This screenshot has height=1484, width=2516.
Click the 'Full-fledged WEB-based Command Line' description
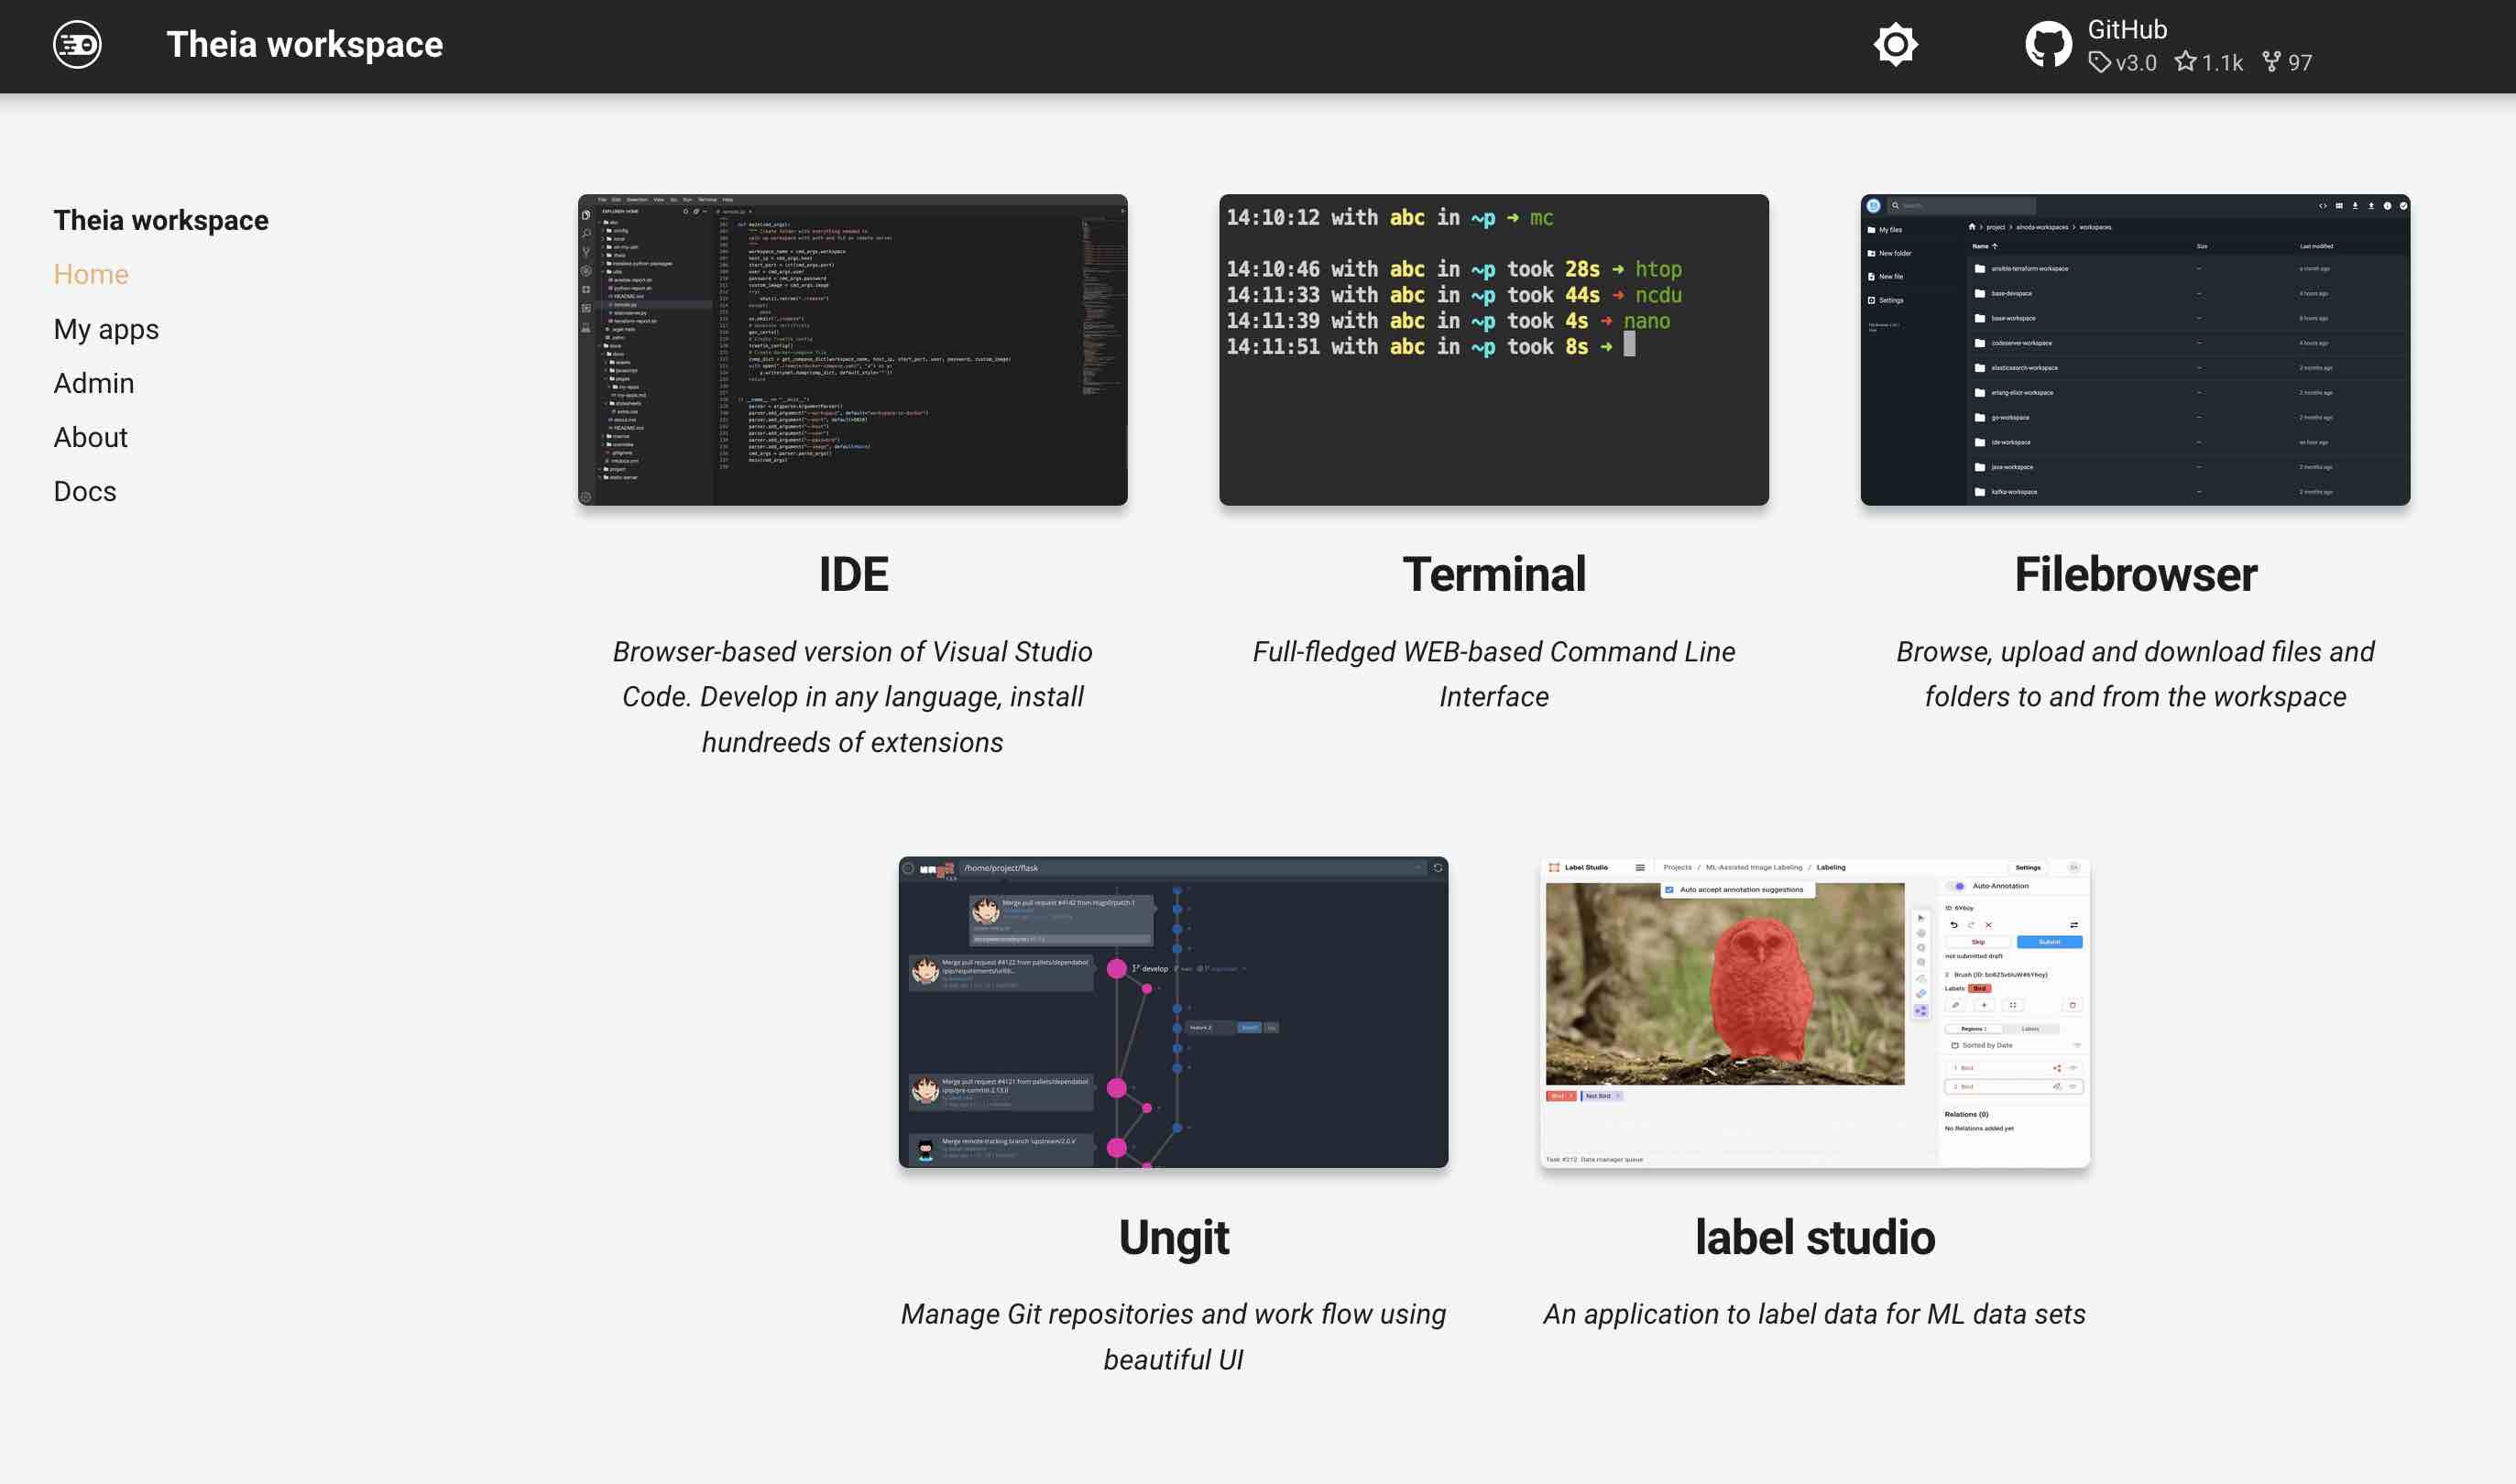click(1494, 674)
